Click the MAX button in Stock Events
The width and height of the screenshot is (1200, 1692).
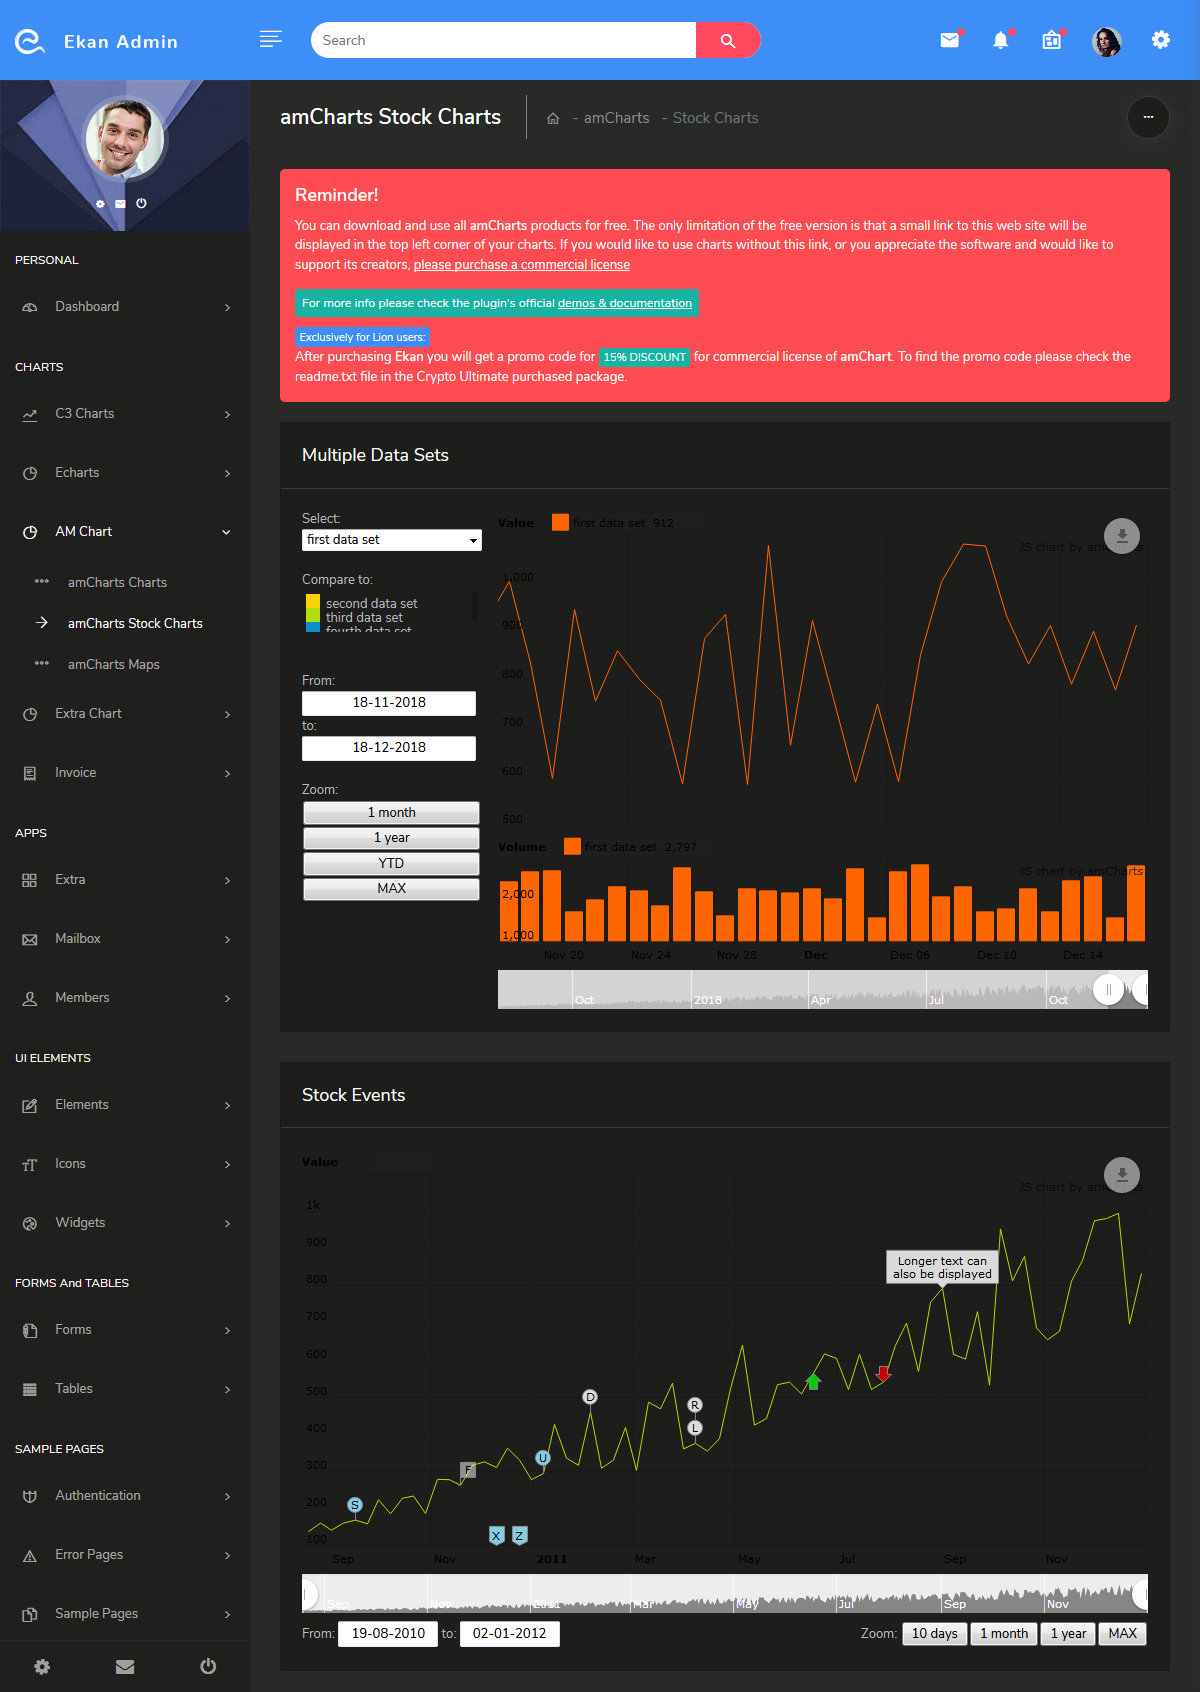tap(1122, 1634)
